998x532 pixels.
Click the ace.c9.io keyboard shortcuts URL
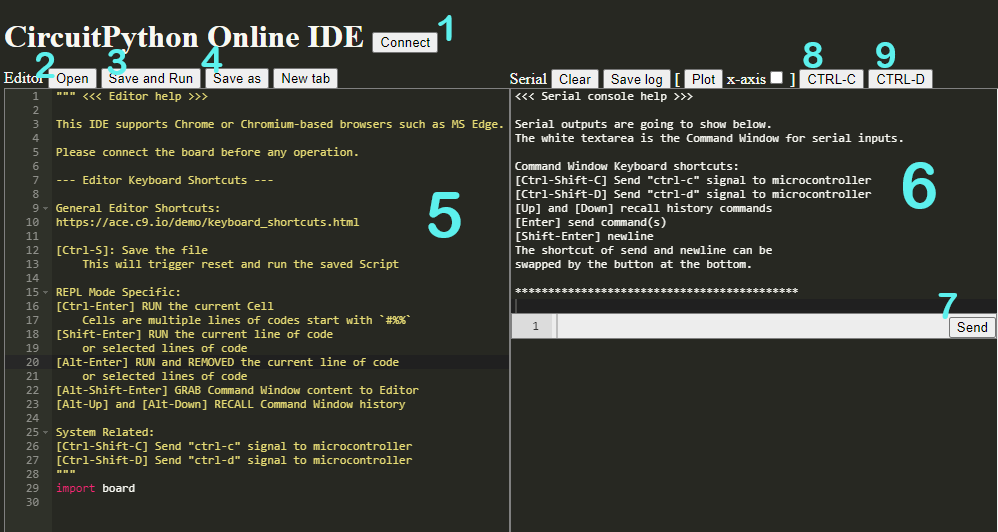point(207,222)
